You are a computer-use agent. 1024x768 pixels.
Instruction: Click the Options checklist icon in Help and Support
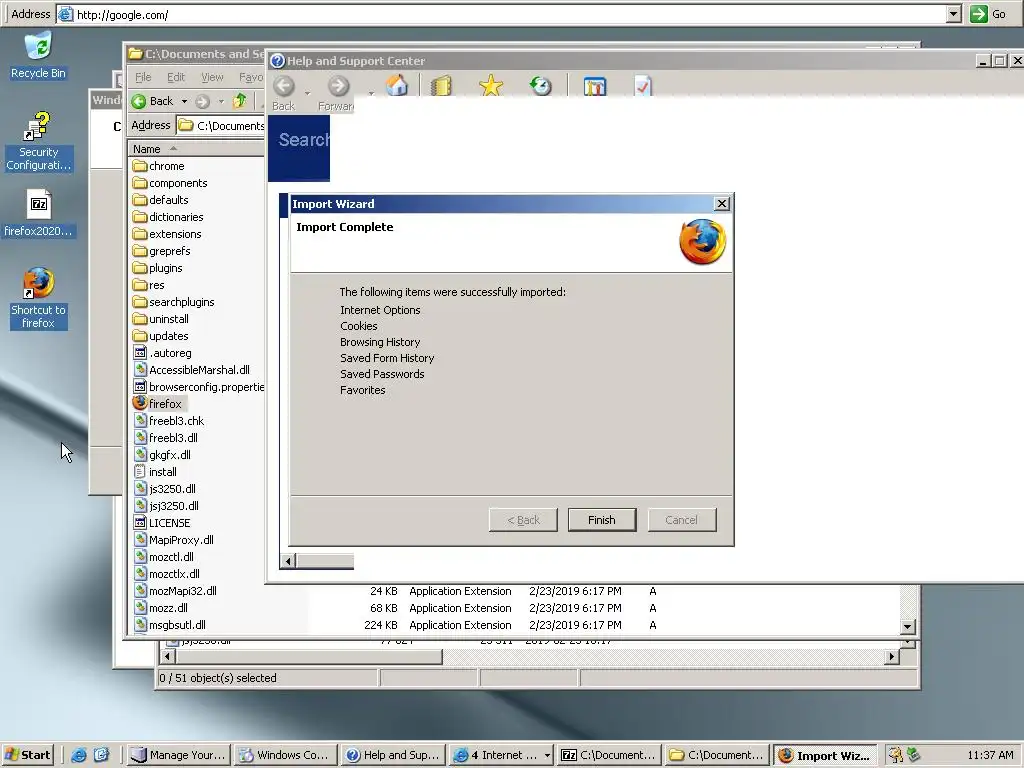click(x=643, y=86)
